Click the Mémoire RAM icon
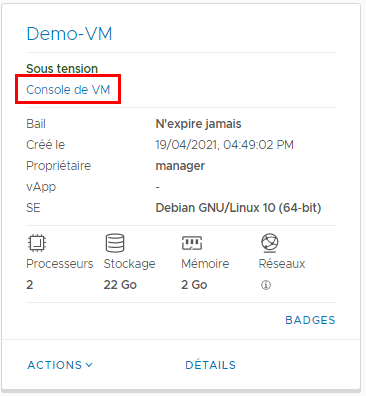 click(192, 243)
